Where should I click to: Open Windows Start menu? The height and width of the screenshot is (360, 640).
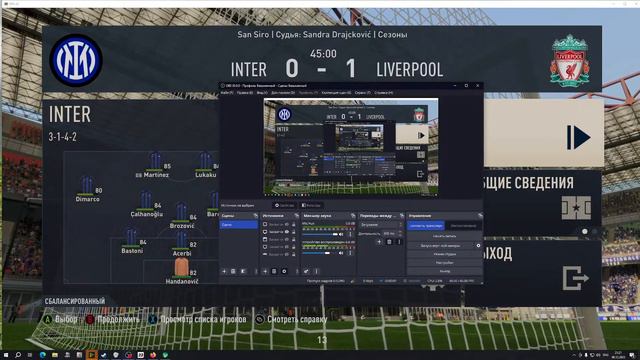point(6,355)
